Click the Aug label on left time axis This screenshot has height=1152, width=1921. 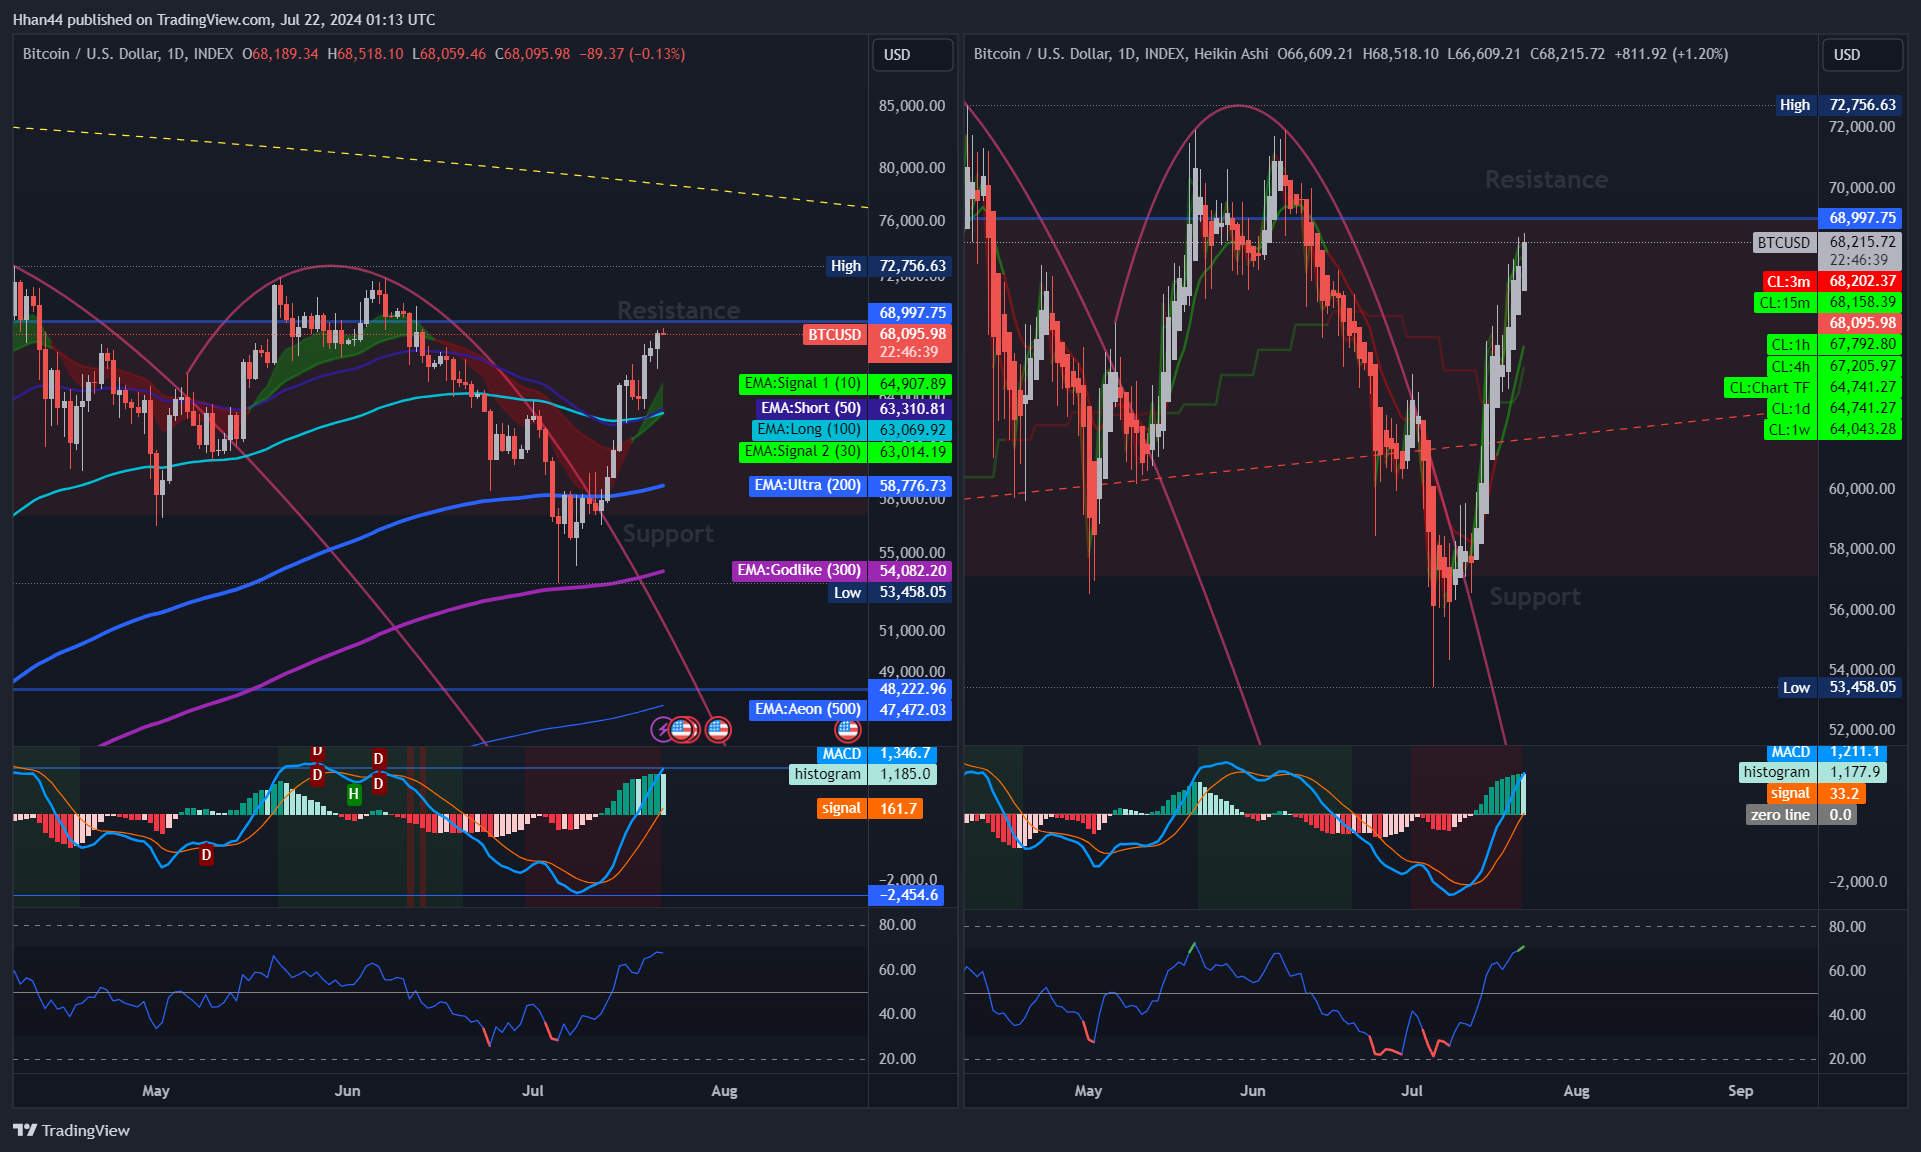pos(724,1091)
